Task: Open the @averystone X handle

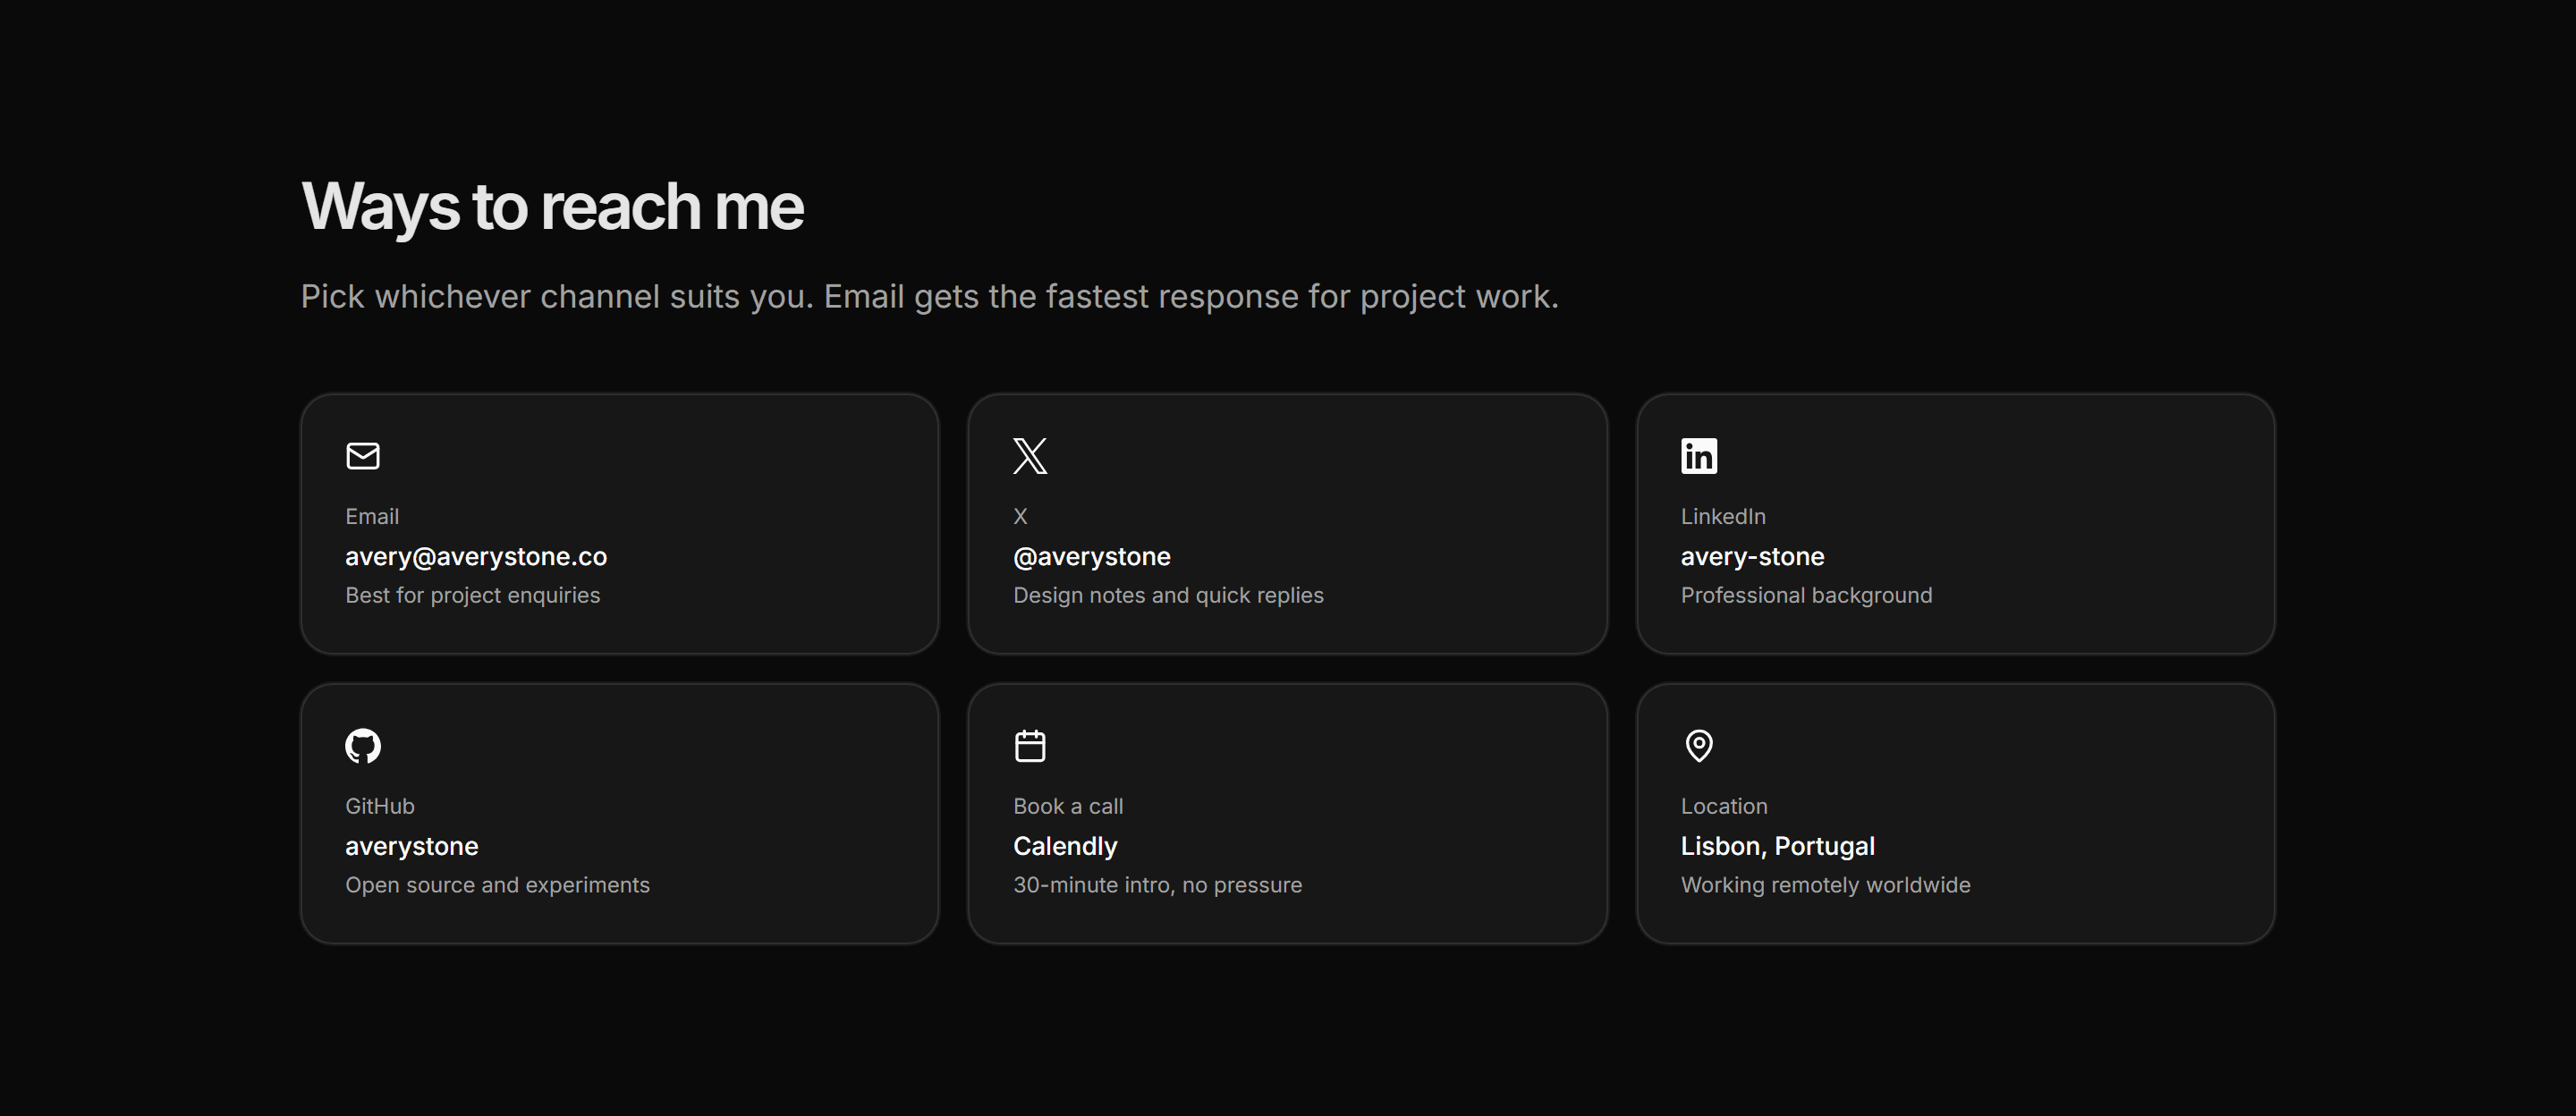Action: tap(1092, 557)
